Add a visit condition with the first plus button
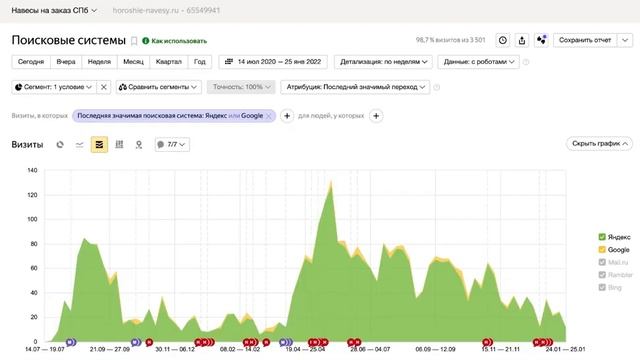640x360 pixels. [287, 116]
